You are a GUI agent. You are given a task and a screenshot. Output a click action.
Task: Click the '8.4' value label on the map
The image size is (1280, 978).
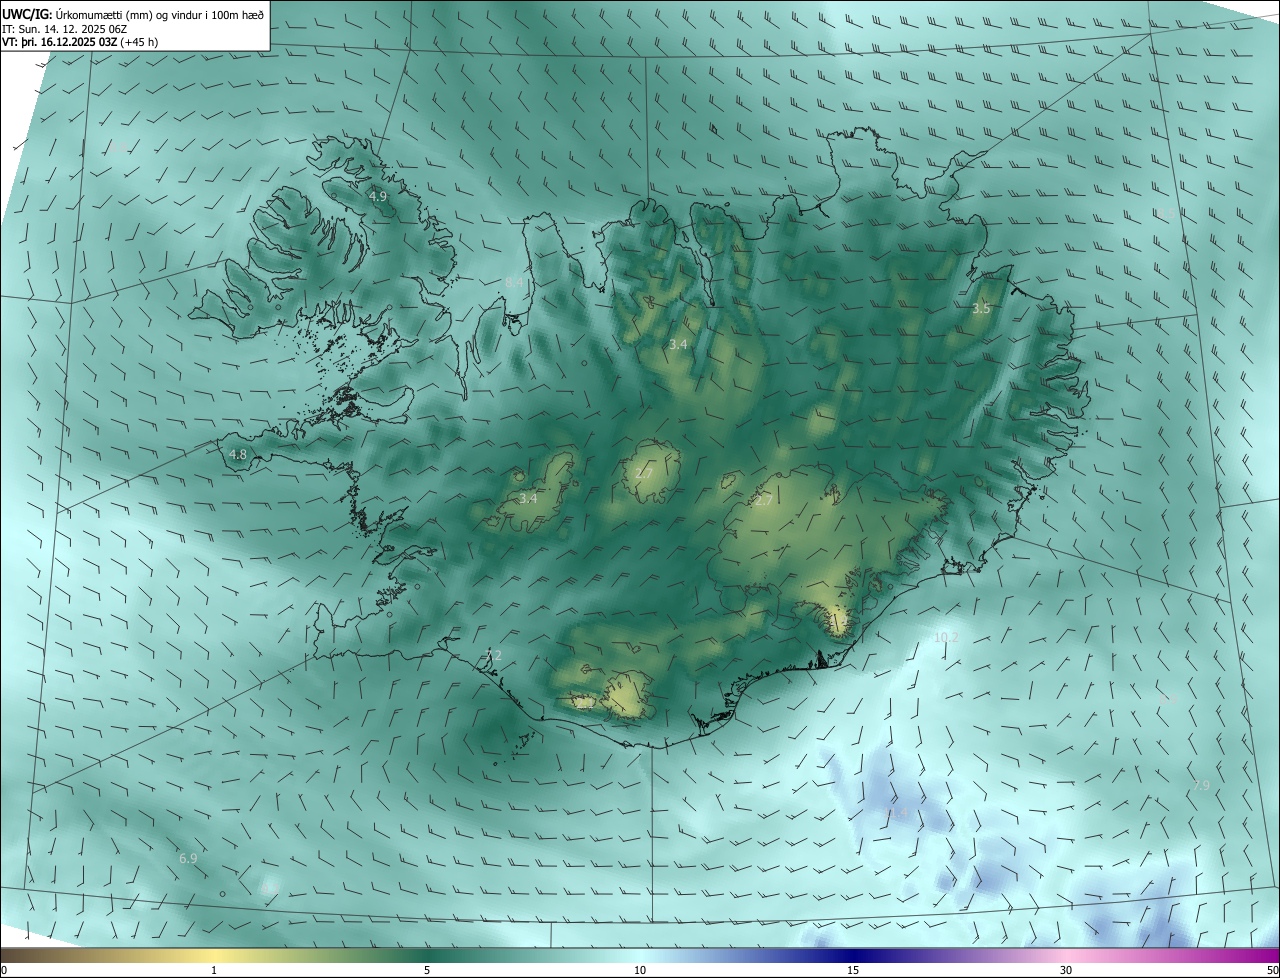514,283
